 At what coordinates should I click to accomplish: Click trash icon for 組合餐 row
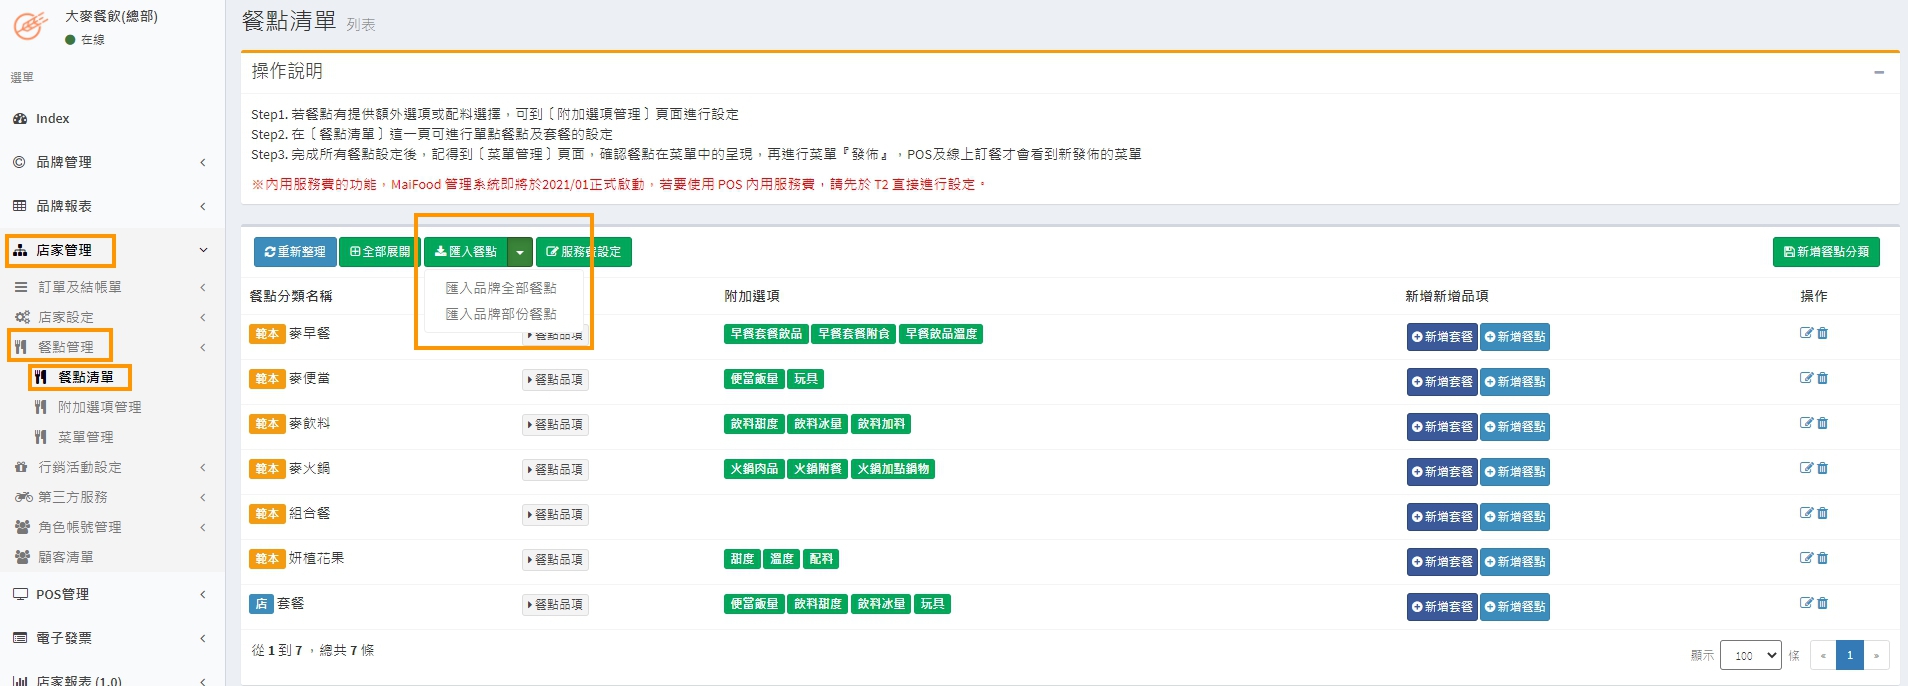click(x=1822, y=513)
